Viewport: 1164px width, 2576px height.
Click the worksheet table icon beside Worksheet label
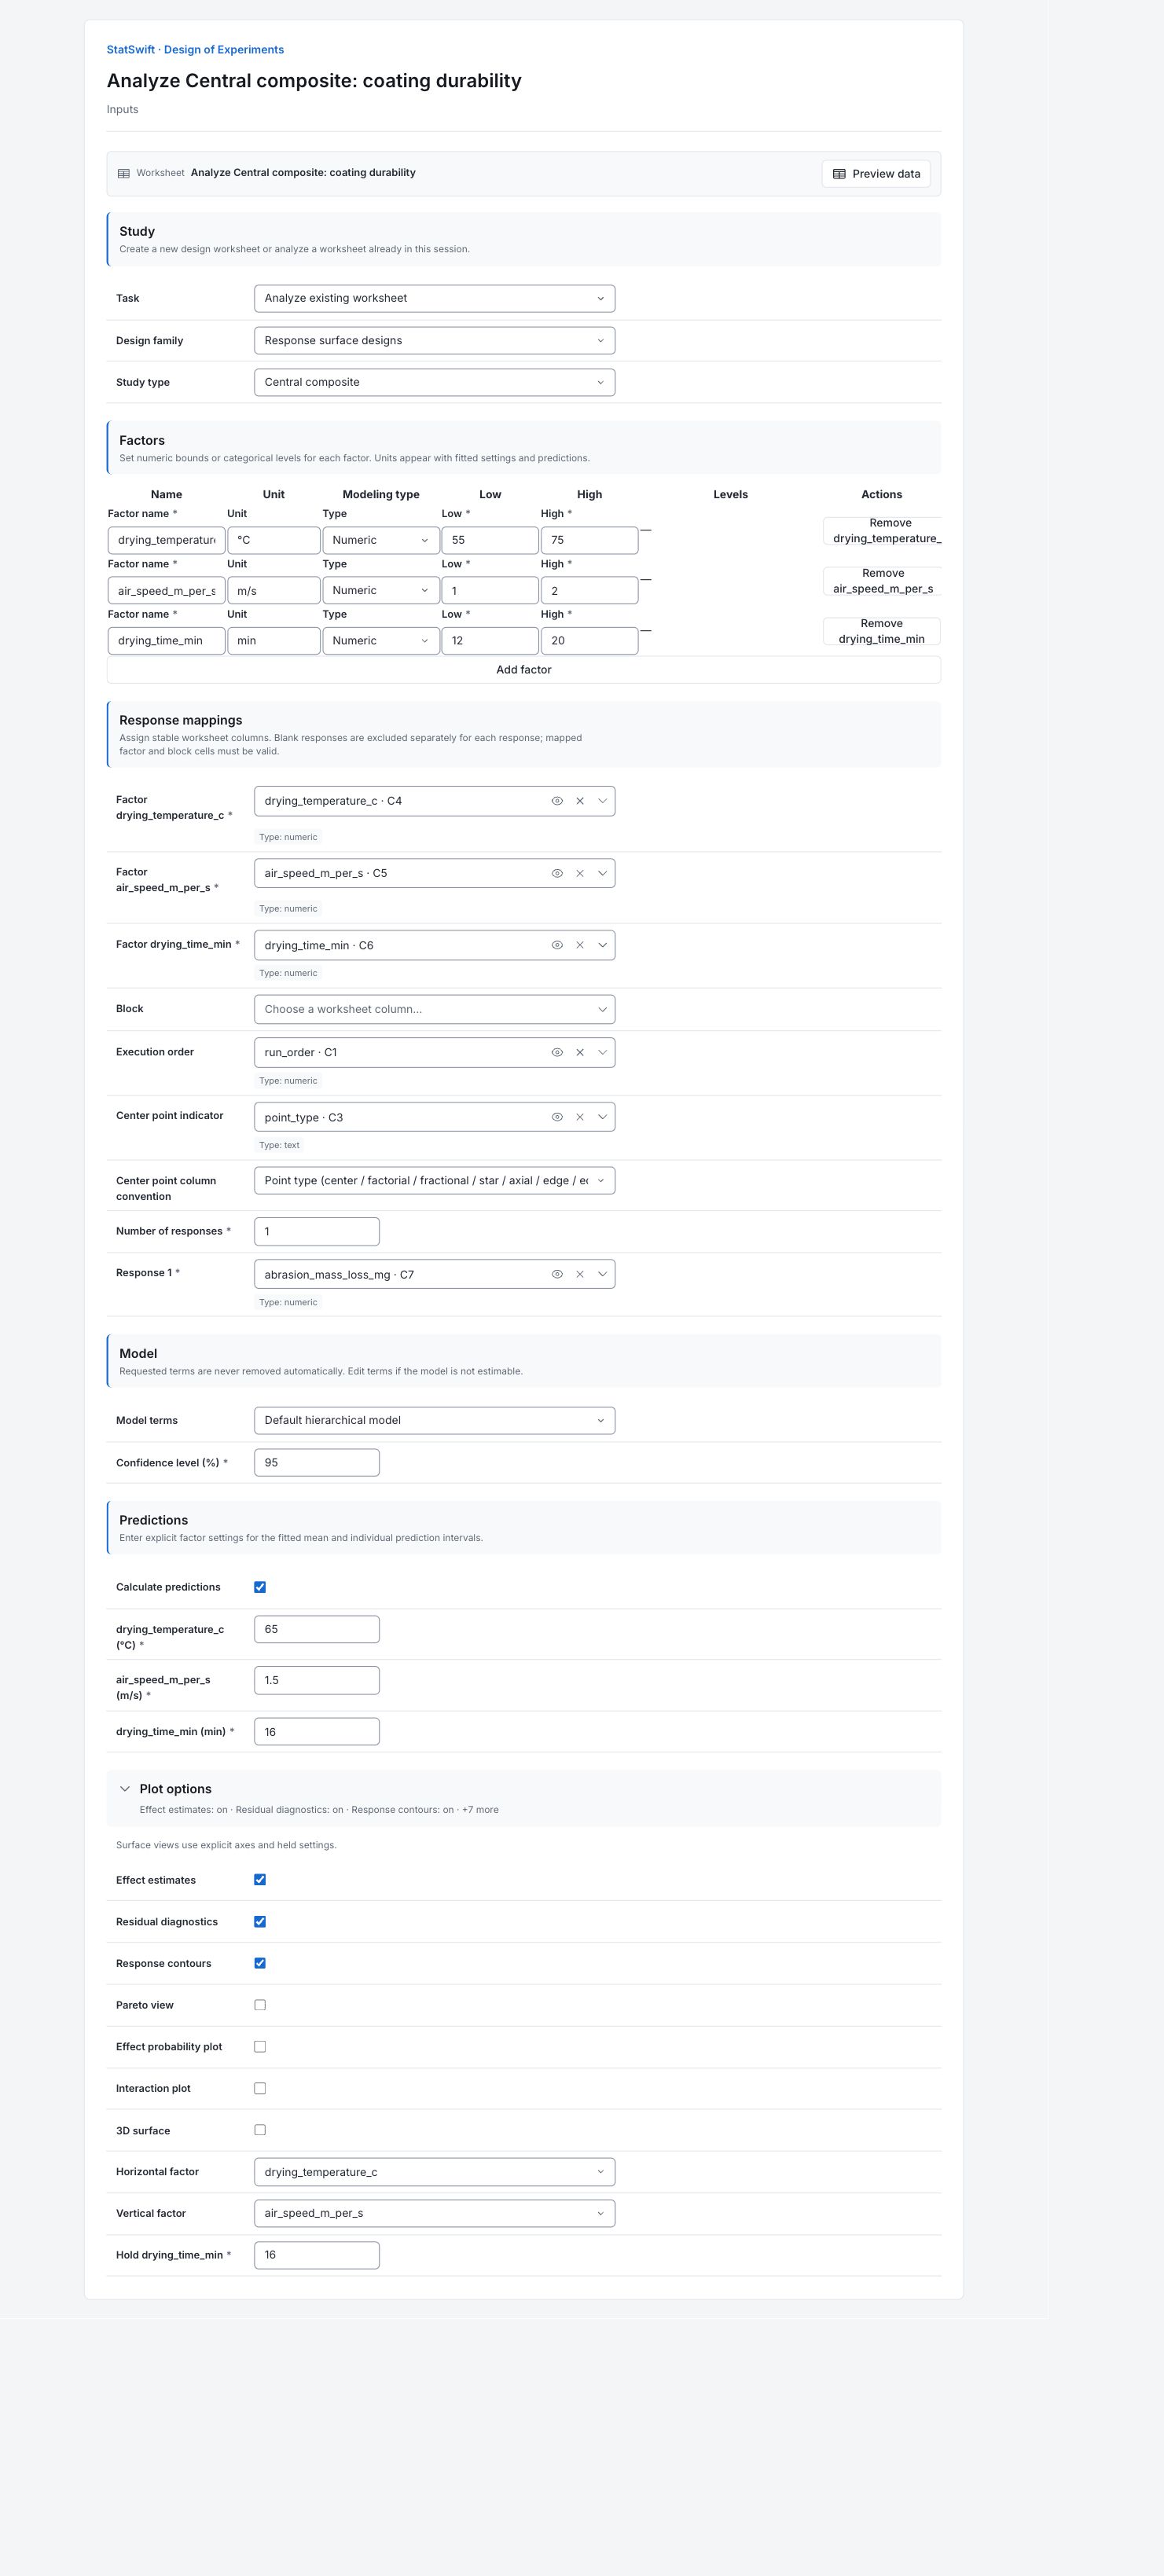pos(124,173)
